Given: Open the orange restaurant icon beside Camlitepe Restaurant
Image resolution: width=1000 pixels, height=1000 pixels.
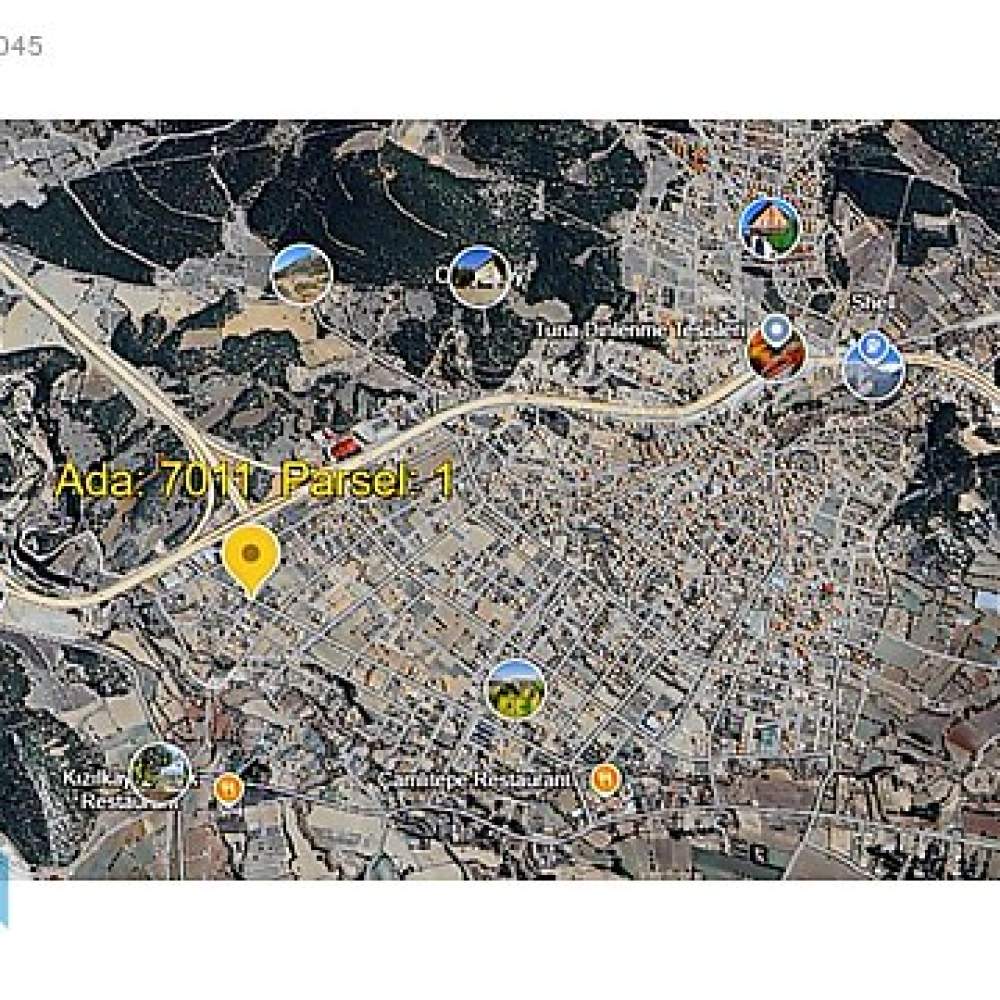Looking at the screenshot, I should coord(604,779).
